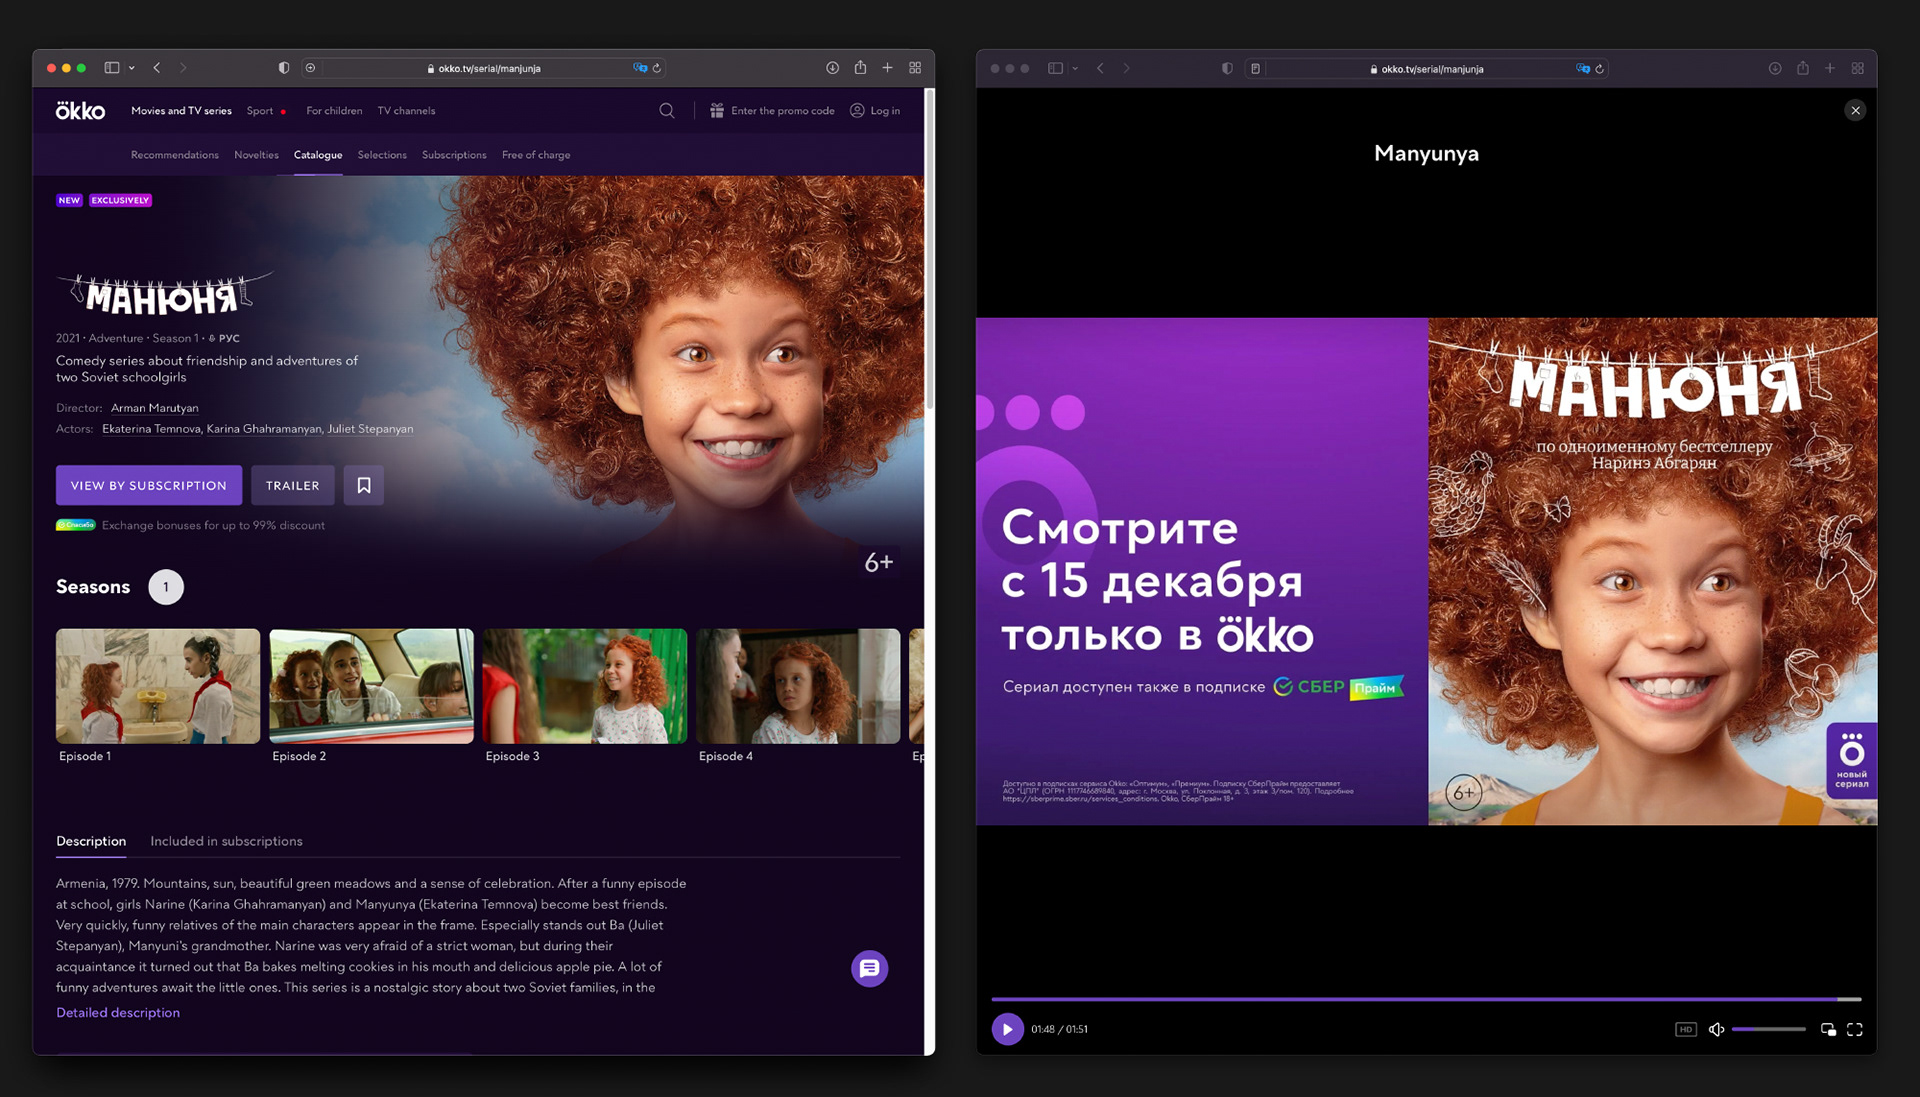The height and width of the screenshot is (1097, 1920).
Task: Click the Okko logo in the left window
Action: point(80,110)
